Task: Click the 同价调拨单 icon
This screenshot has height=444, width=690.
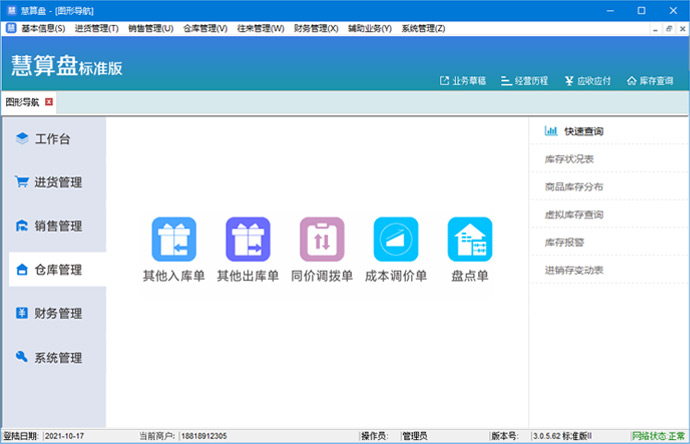Action: pos(321,240)
